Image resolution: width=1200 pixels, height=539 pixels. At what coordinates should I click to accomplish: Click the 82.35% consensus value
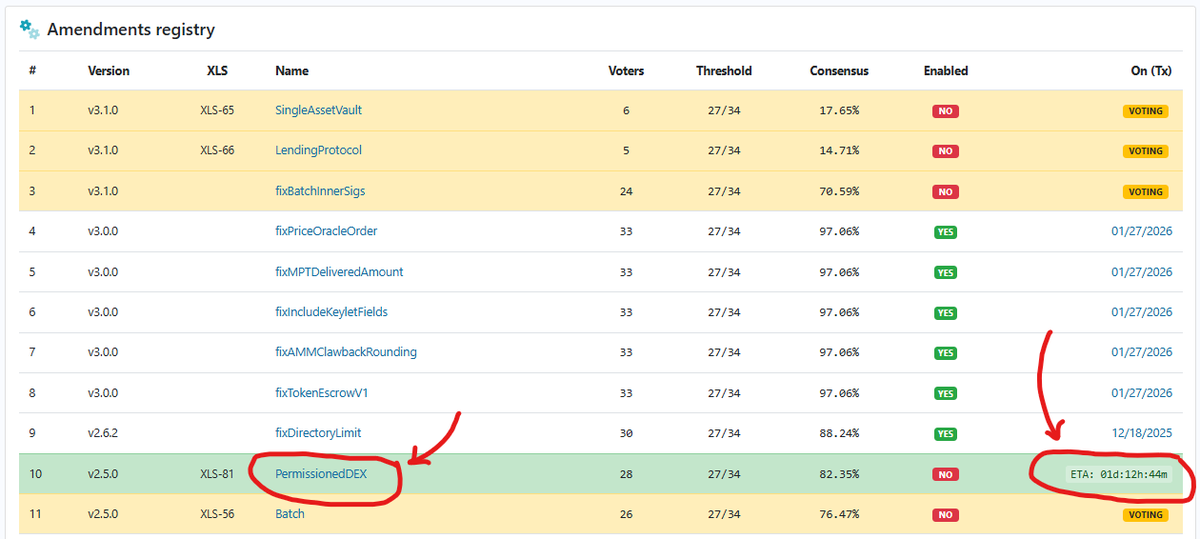coord(839,474)
